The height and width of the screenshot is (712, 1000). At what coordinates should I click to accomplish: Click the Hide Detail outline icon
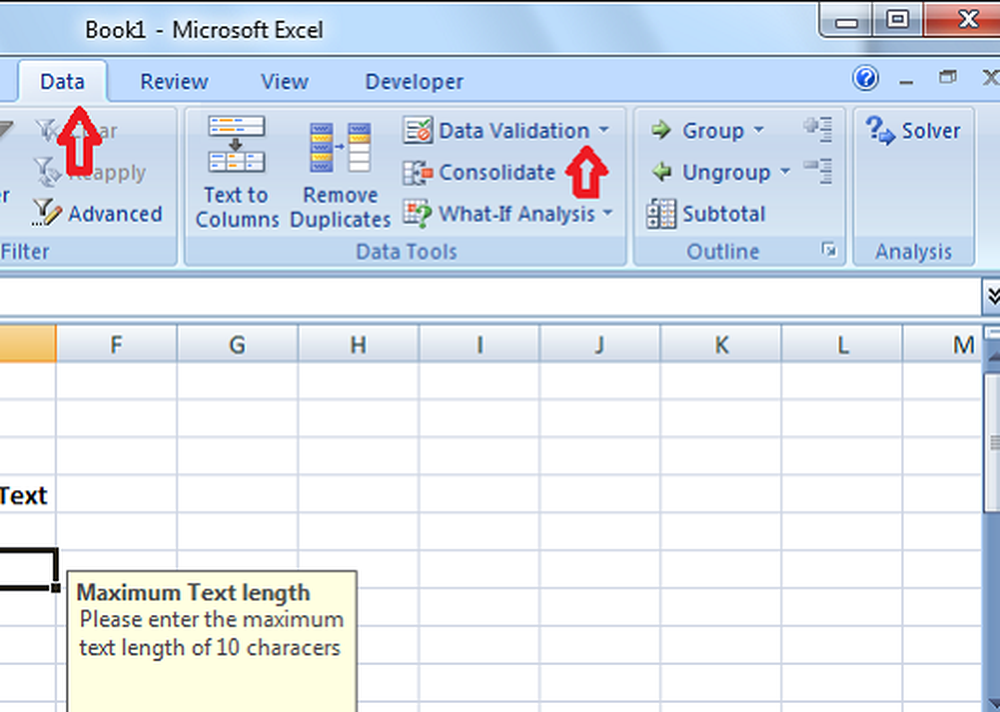click(818, 171)
